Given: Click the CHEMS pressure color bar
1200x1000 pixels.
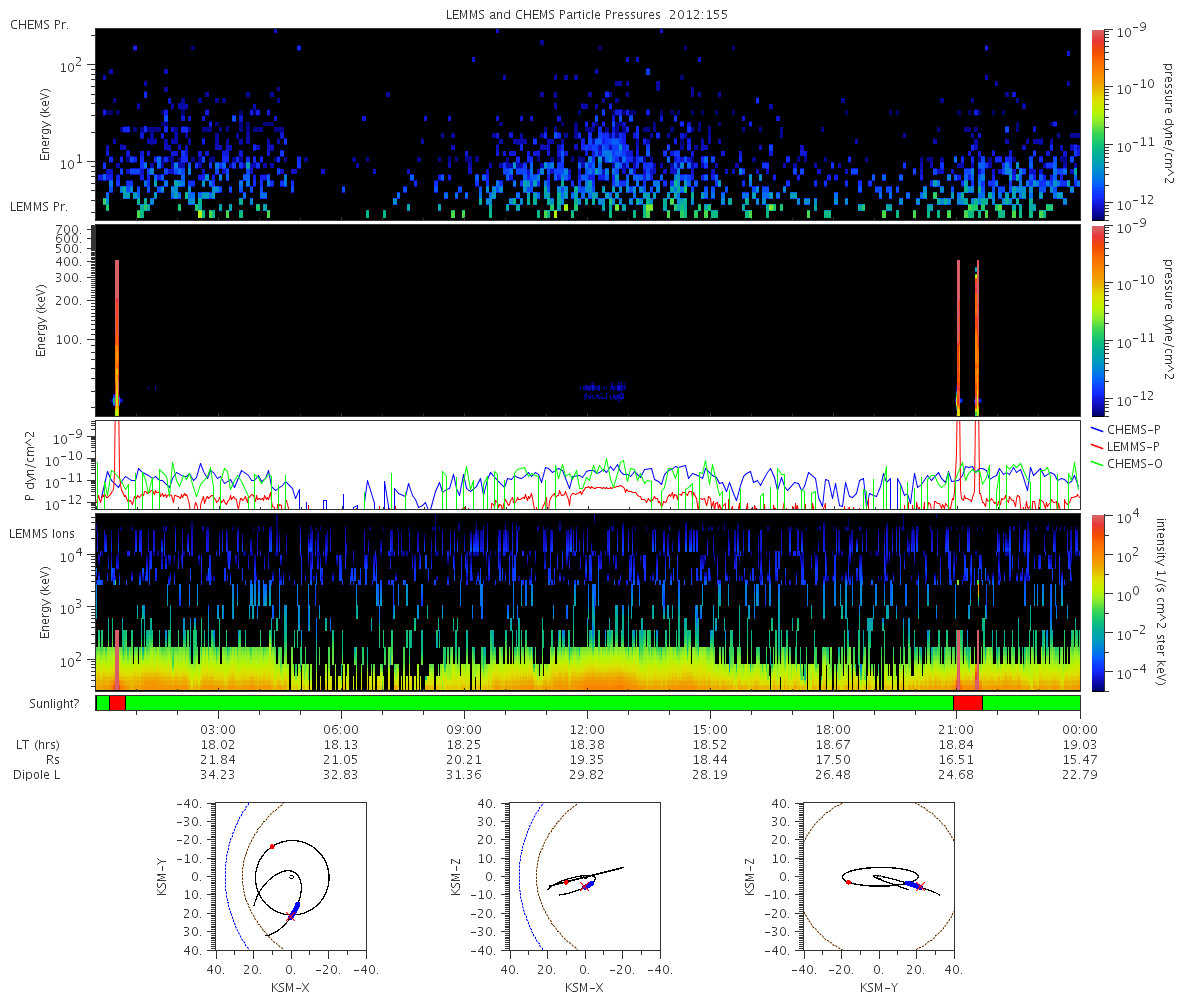Looking at the screenshot, I should 1098,124.
